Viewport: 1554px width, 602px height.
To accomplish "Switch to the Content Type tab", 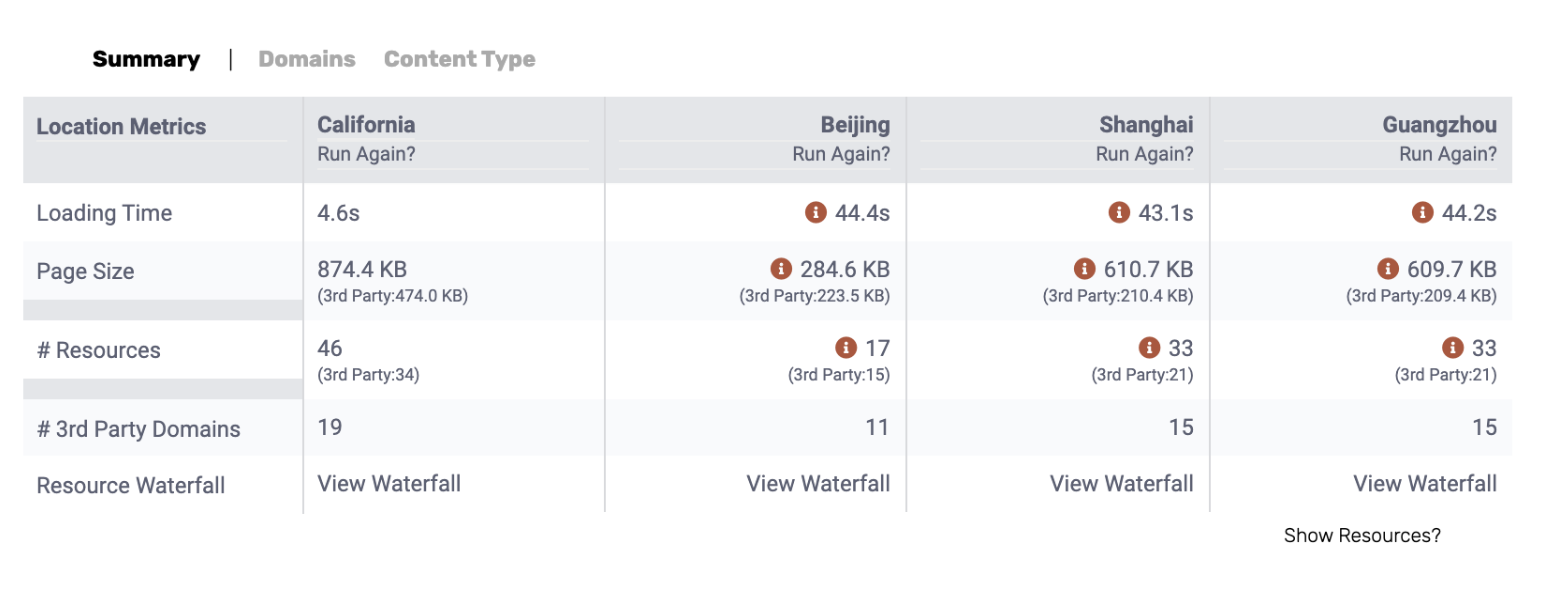I will 460,59.
